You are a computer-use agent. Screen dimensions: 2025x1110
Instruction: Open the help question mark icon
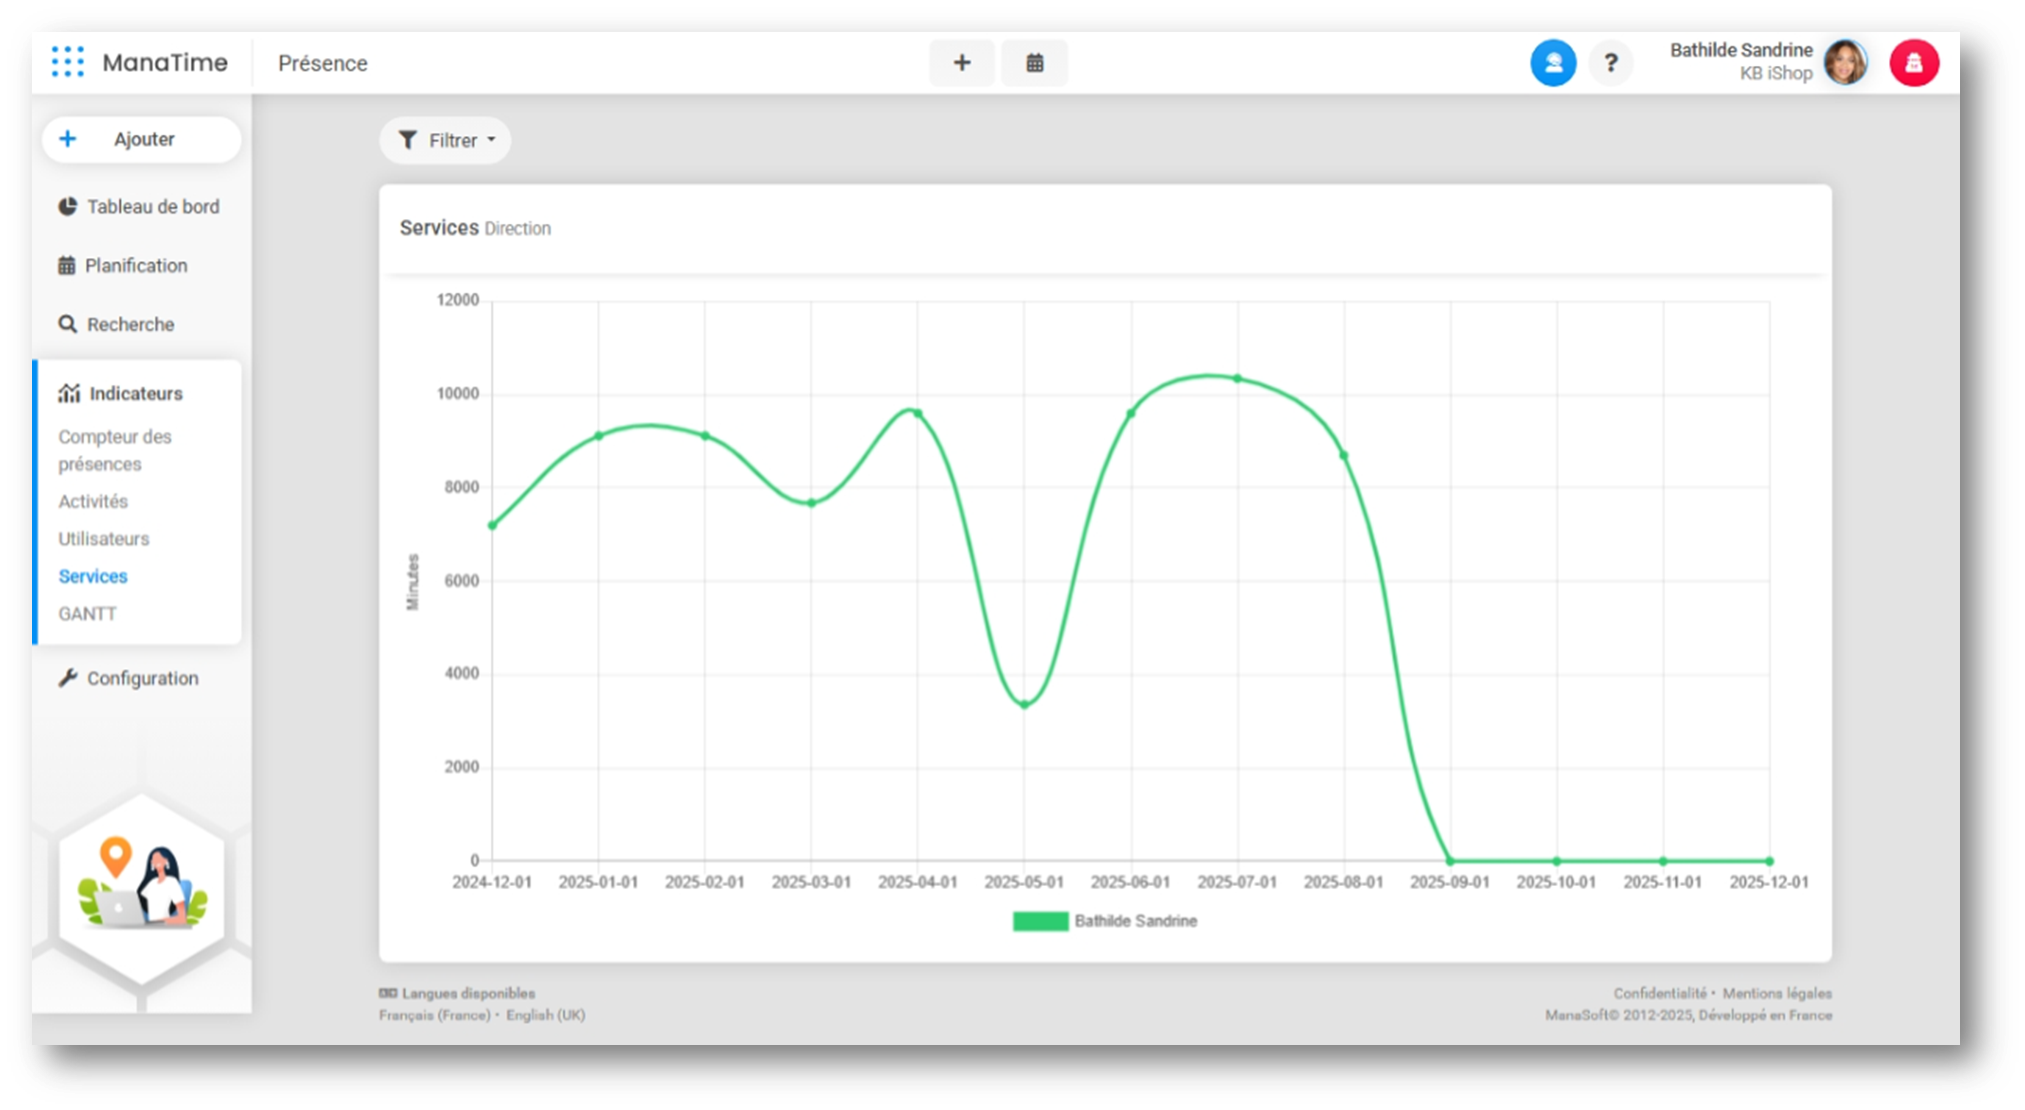click(1610, 63)
